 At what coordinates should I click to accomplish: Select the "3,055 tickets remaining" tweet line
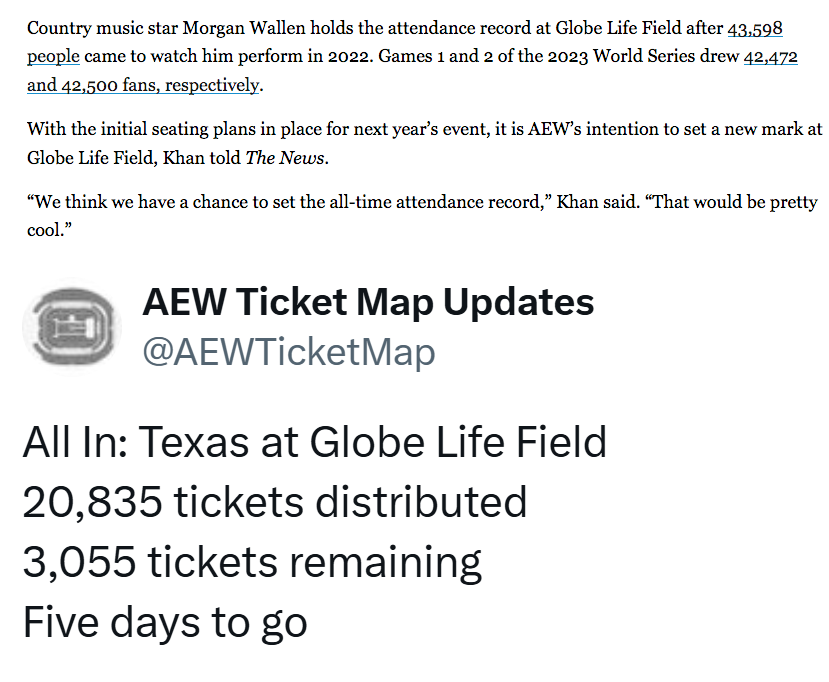tap(252, 561)
